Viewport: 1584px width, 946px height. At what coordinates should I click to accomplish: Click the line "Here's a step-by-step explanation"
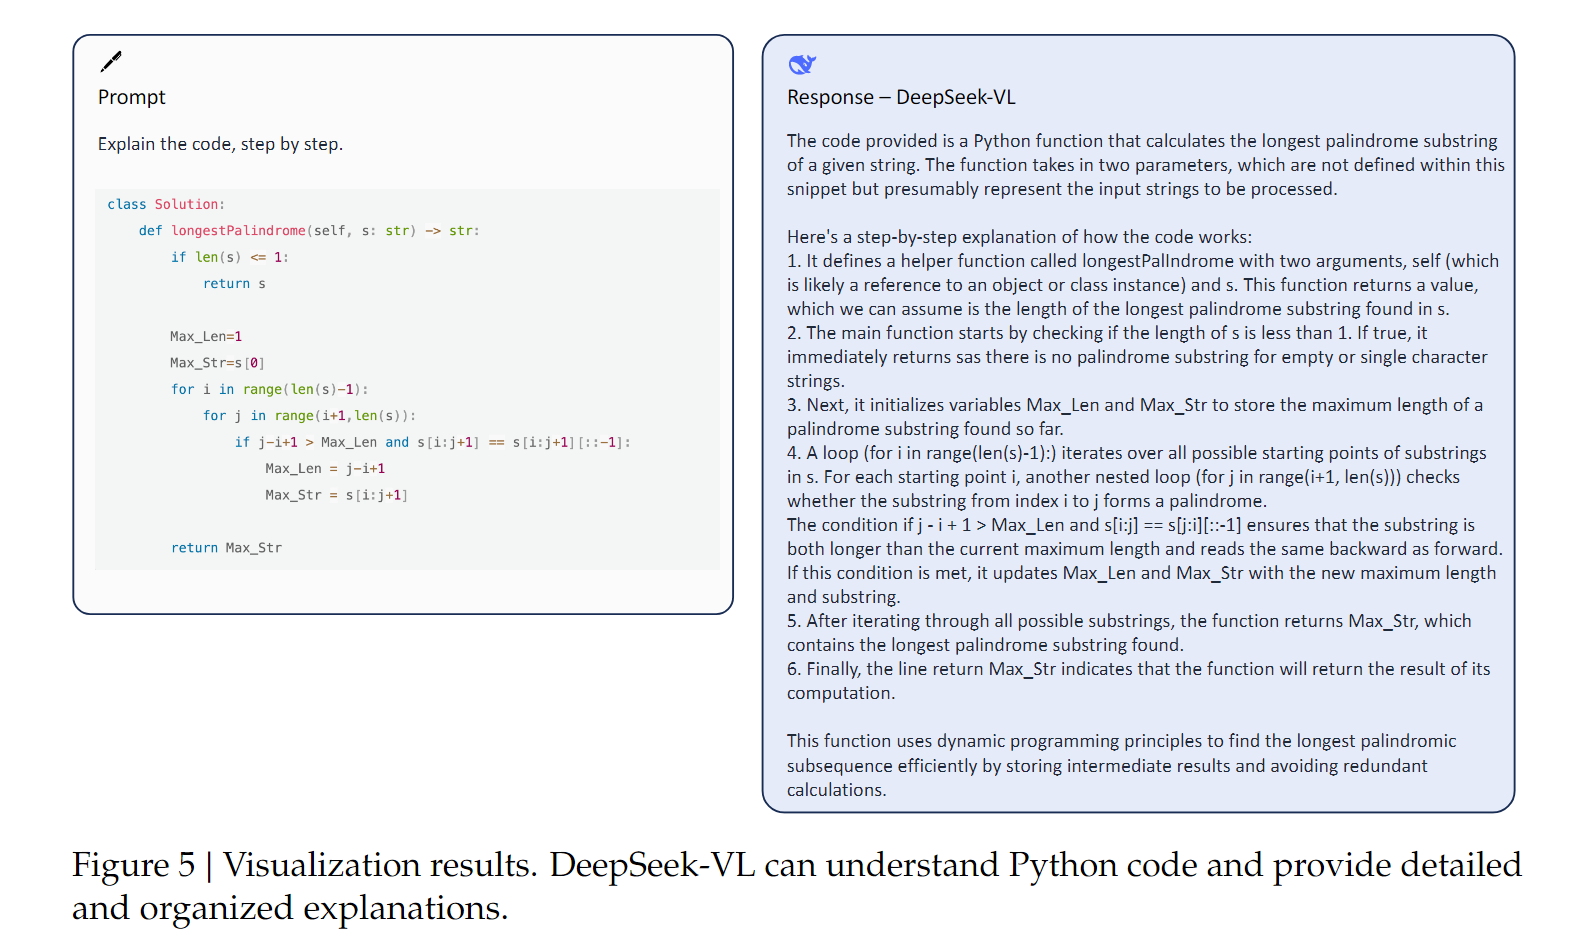[x=1019, y=237]
